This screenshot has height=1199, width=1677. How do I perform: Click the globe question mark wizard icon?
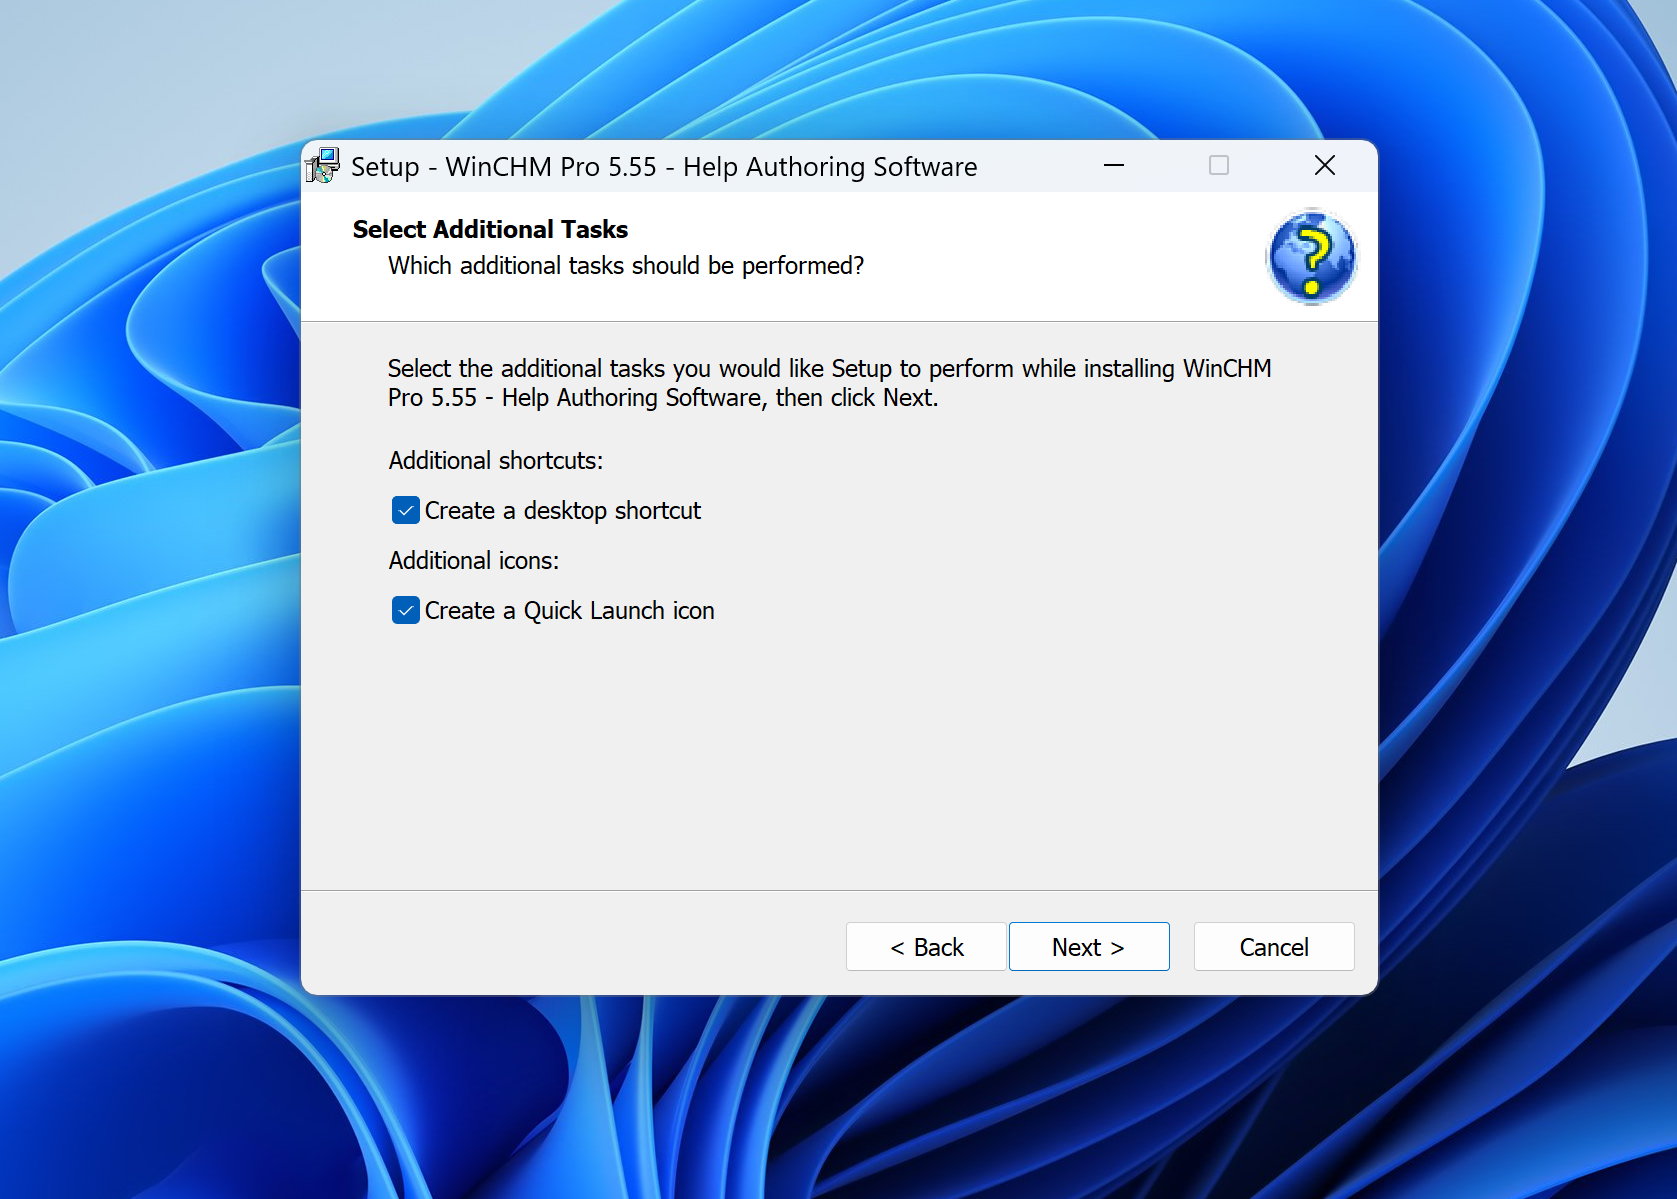(1311, 257)
